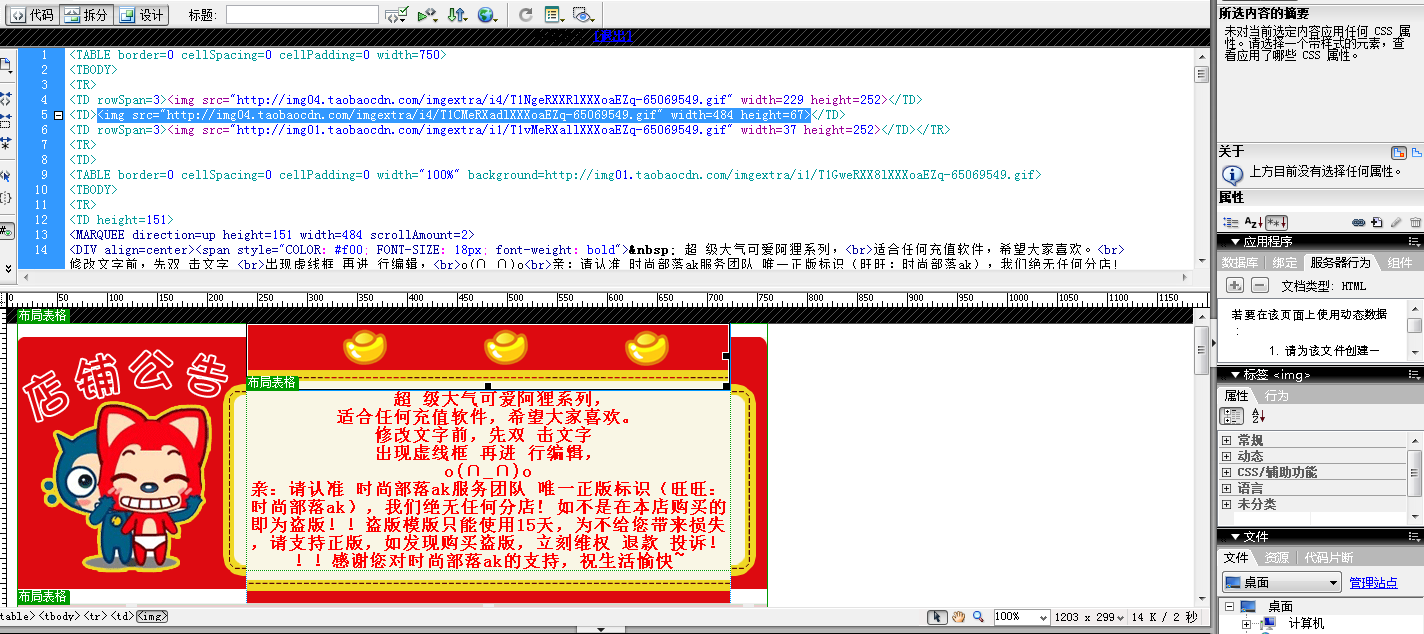The height and width of the screenshot is (634, 1424).
Task: Select the <tr> tag in the tag selector
Action: pos(95,617)
